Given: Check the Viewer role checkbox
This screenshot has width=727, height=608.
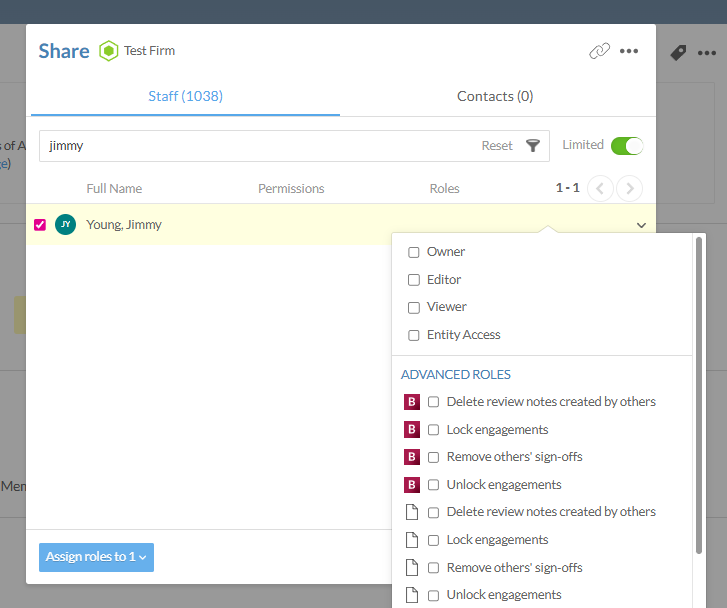Looking at the screenshot, I should (414, 307).
